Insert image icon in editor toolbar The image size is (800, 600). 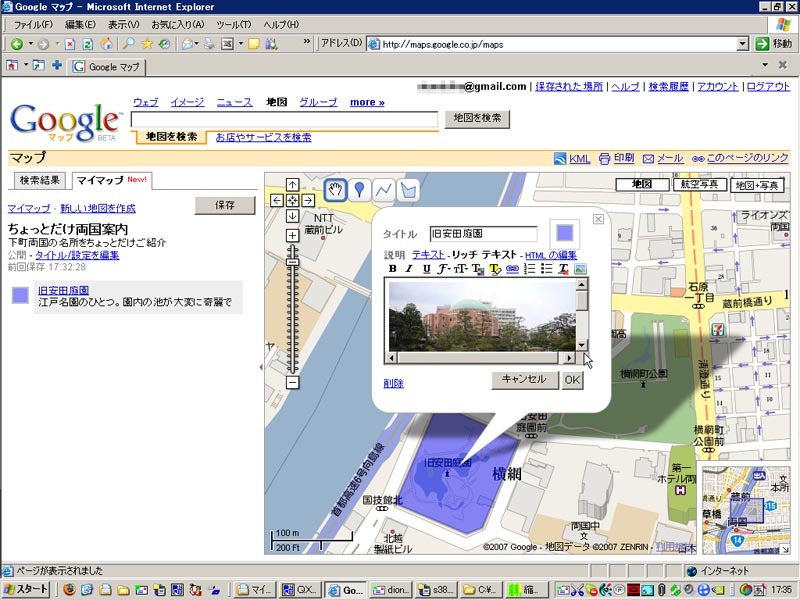click(x=581, y=269)
